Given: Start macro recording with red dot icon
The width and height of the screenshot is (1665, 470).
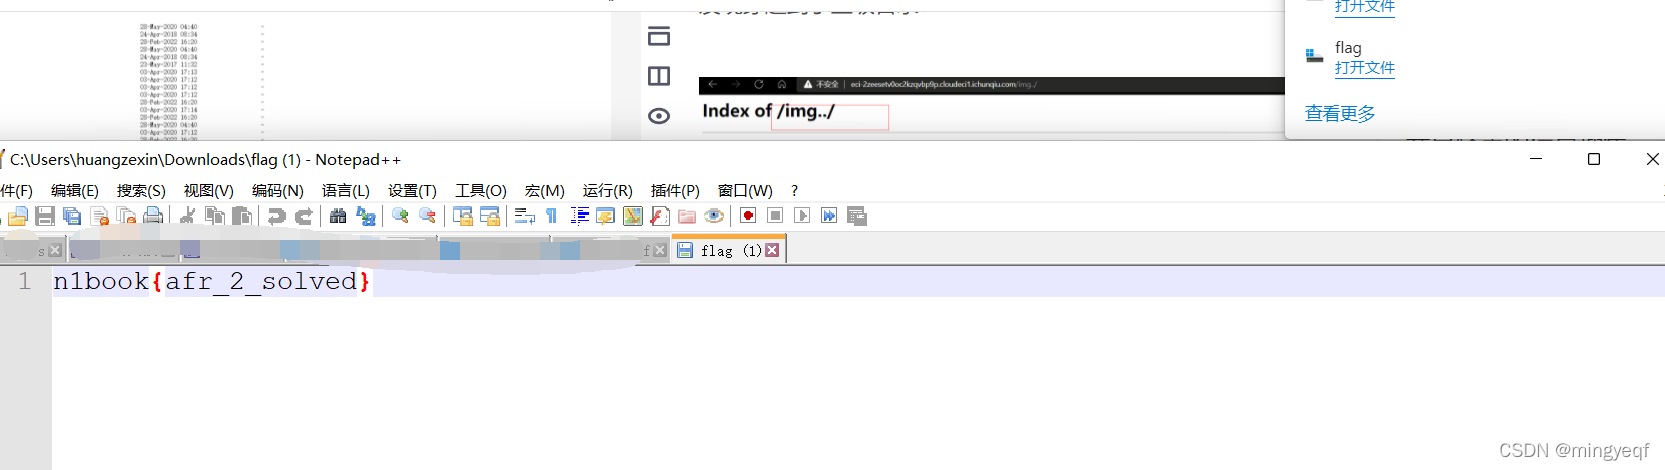Looking at the screenshot, I should pos(748,216).
